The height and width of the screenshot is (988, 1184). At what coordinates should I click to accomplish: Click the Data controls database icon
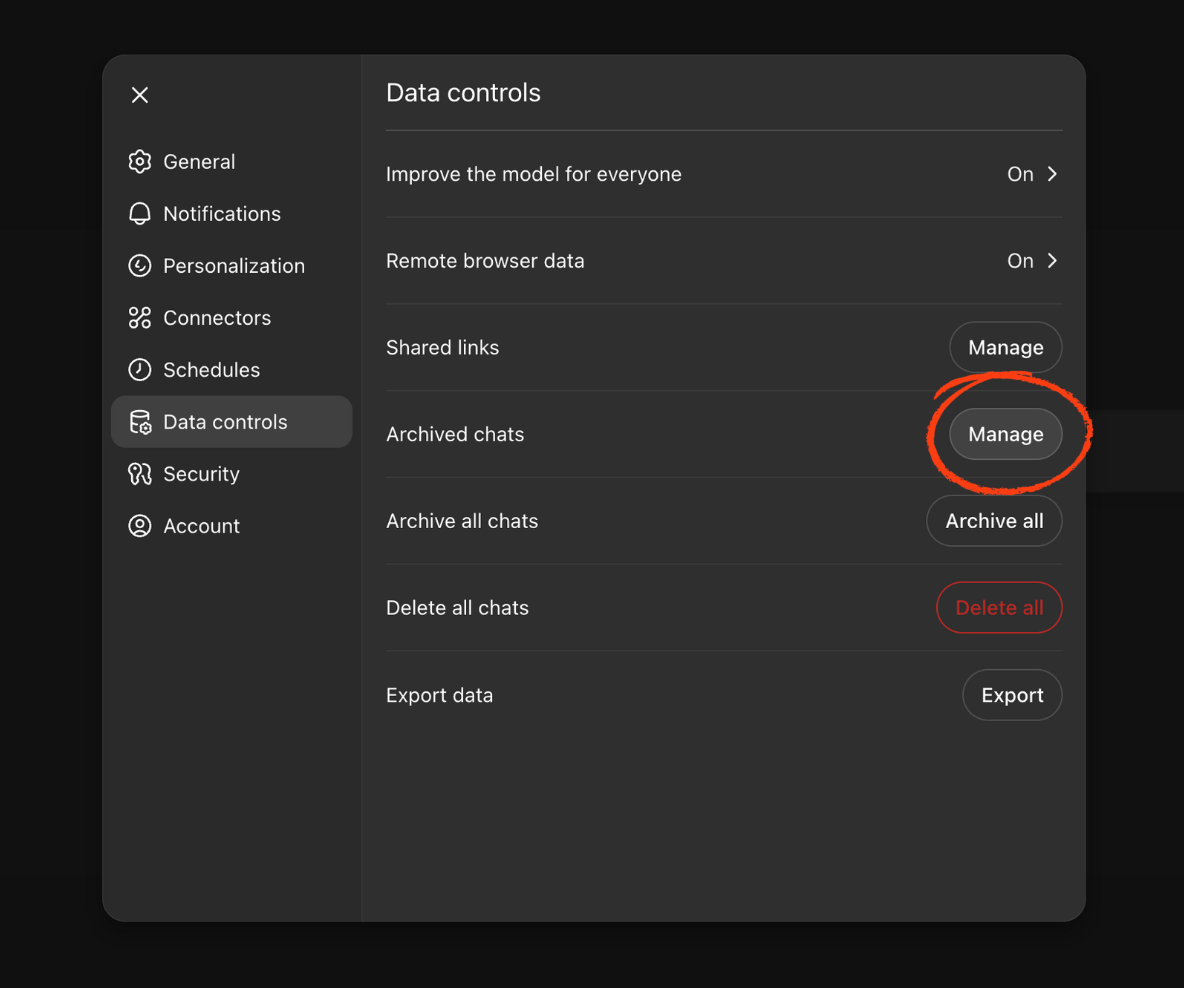[x=140, y=421]
